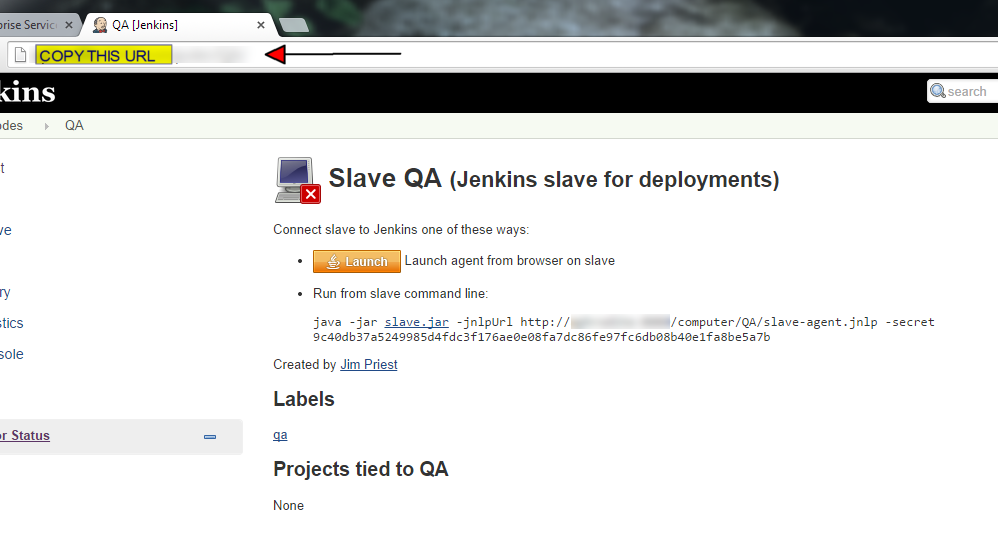Click the offline Slave QA computer icon
This screenshot has height=557, width=998.
pos(296,180)
